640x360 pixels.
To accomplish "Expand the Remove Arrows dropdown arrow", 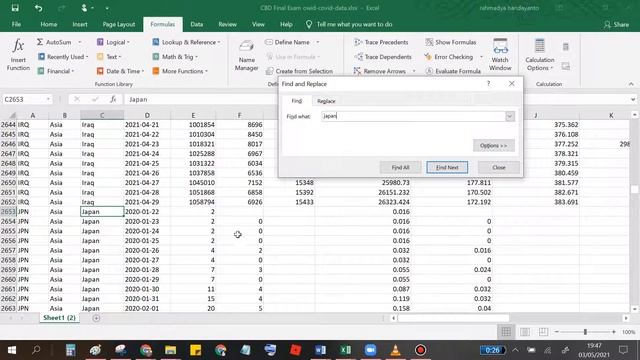I will pyautogui.click(x=414, y=71).
